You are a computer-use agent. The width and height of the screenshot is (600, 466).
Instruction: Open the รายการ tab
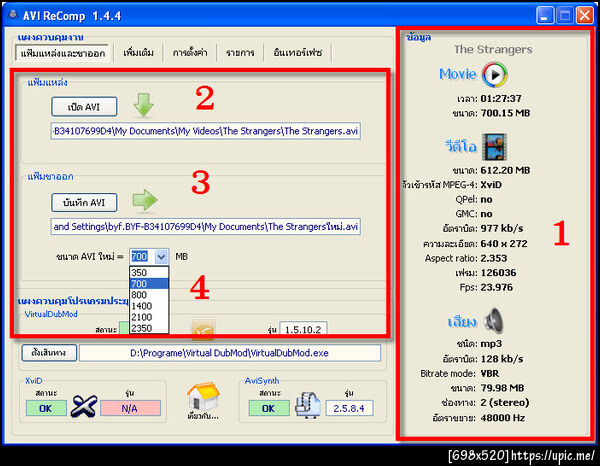pyautogui.click(x=240, y=52)
